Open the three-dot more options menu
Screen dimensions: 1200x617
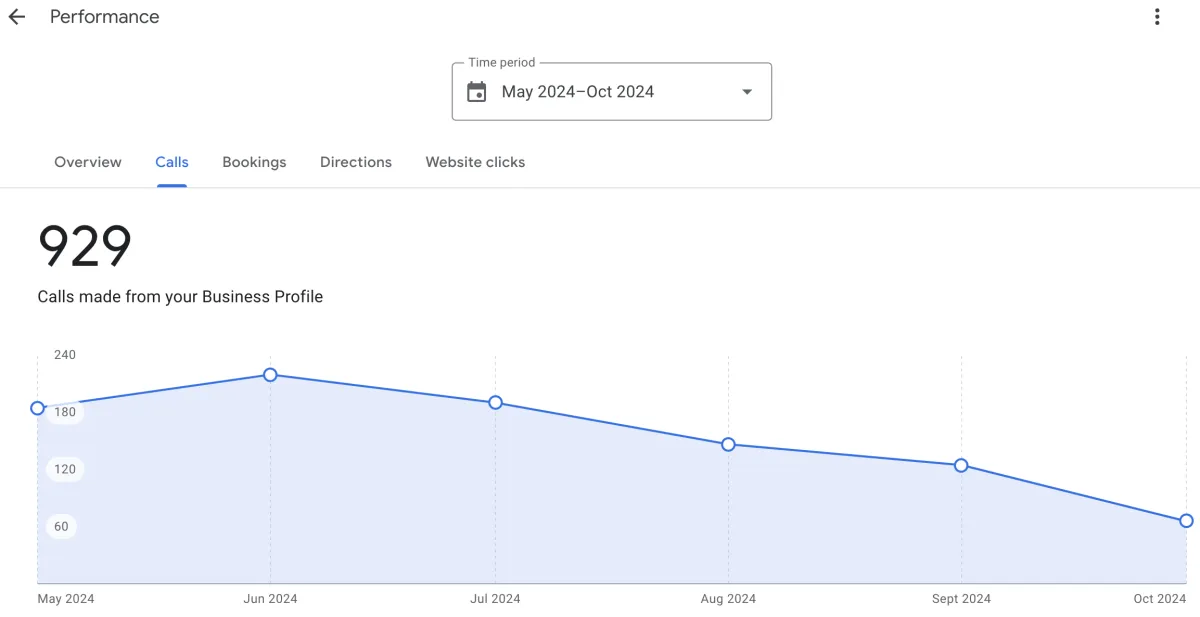[x=1157, y=17]
